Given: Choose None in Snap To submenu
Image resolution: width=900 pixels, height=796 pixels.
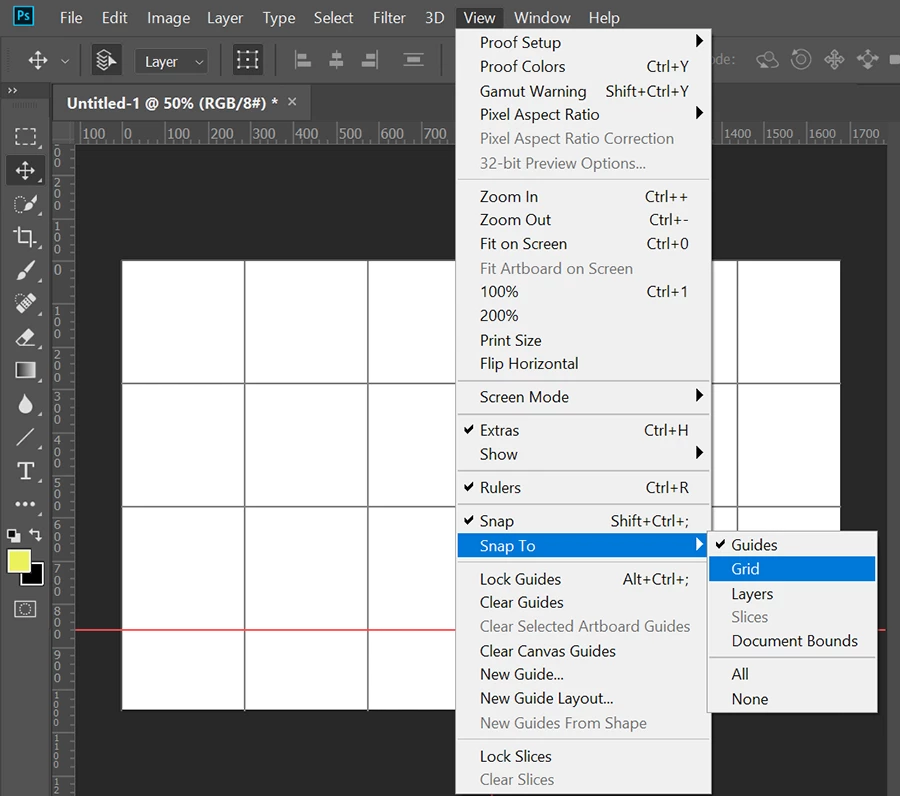Looking at the screenshot, I should (x=792, y=699).
